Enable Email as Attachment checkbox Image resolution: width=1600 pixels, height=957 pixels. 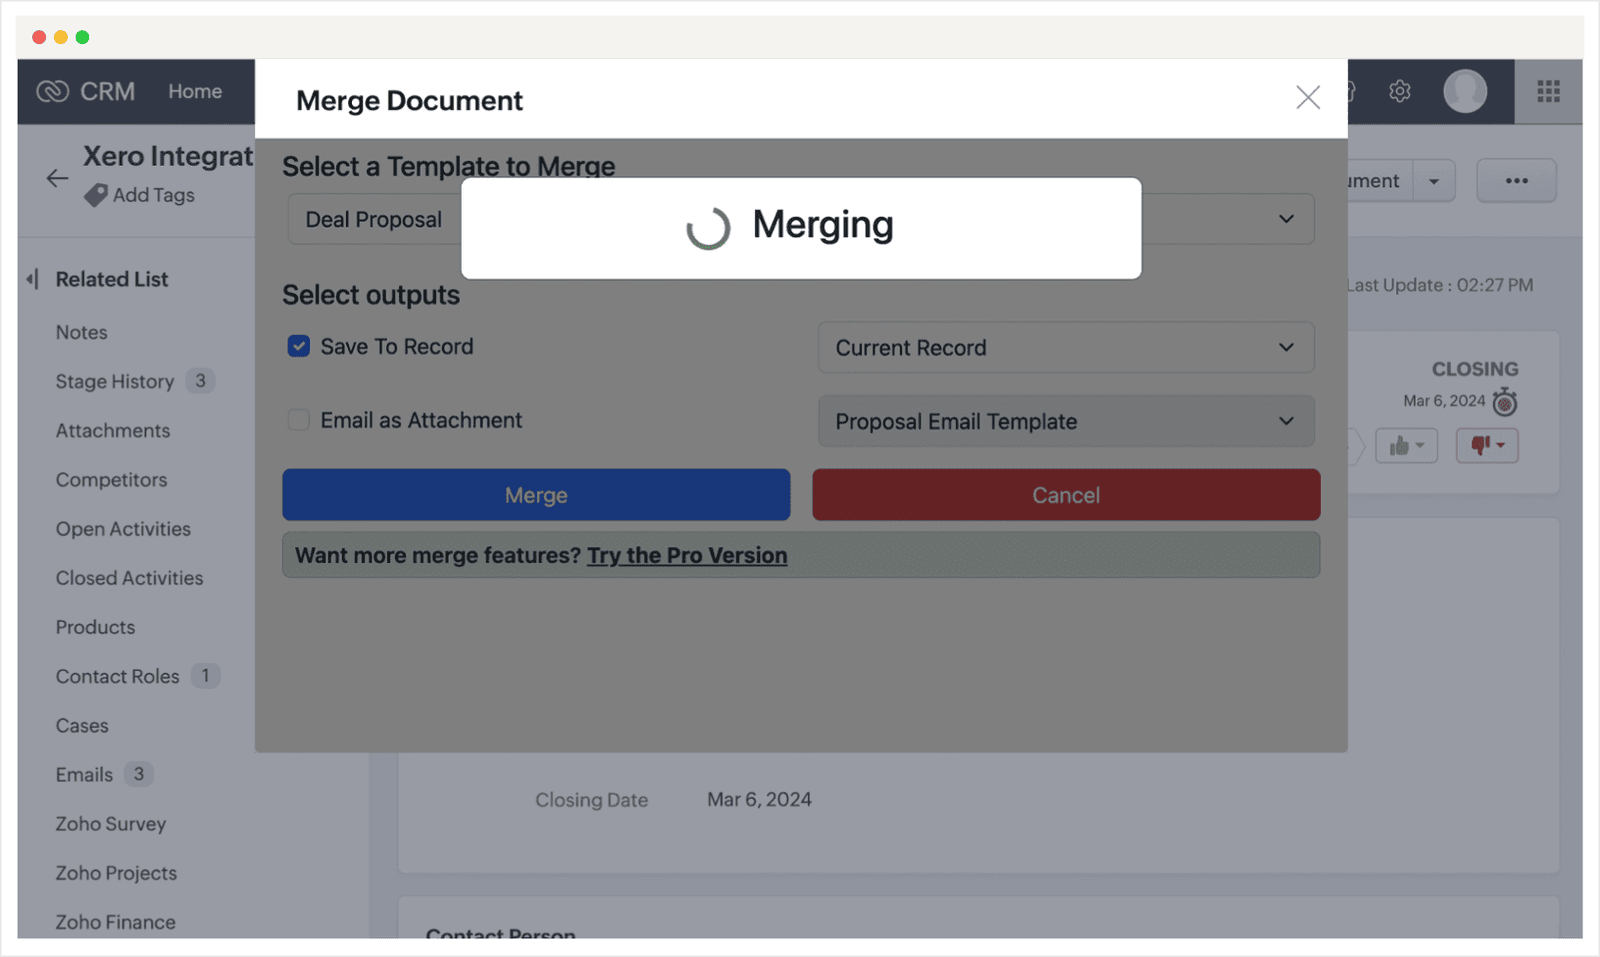(299, 420)
